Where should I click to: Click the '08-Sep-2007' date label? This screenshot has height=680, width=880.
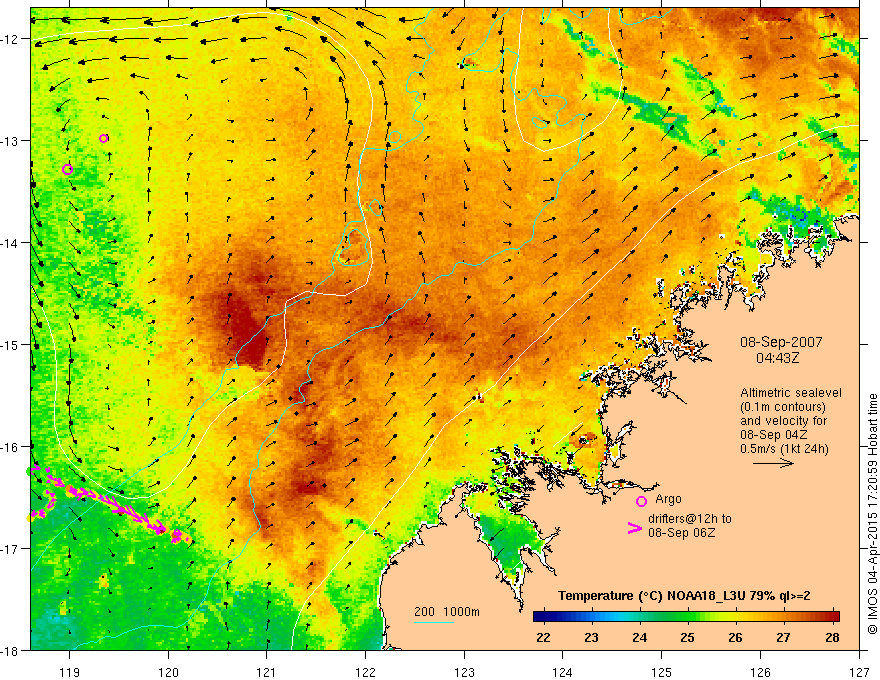point(781,342)
